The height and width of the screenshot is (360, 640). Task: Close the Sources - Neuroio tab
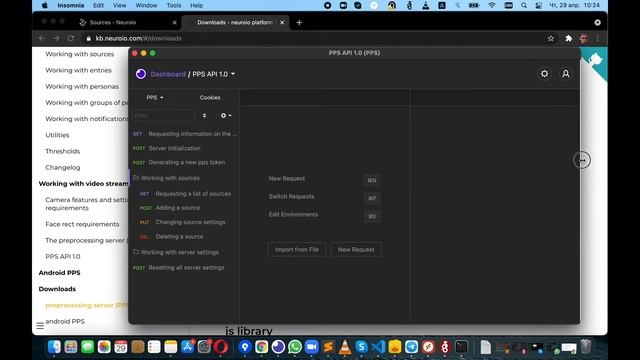(x=175, y=22)
